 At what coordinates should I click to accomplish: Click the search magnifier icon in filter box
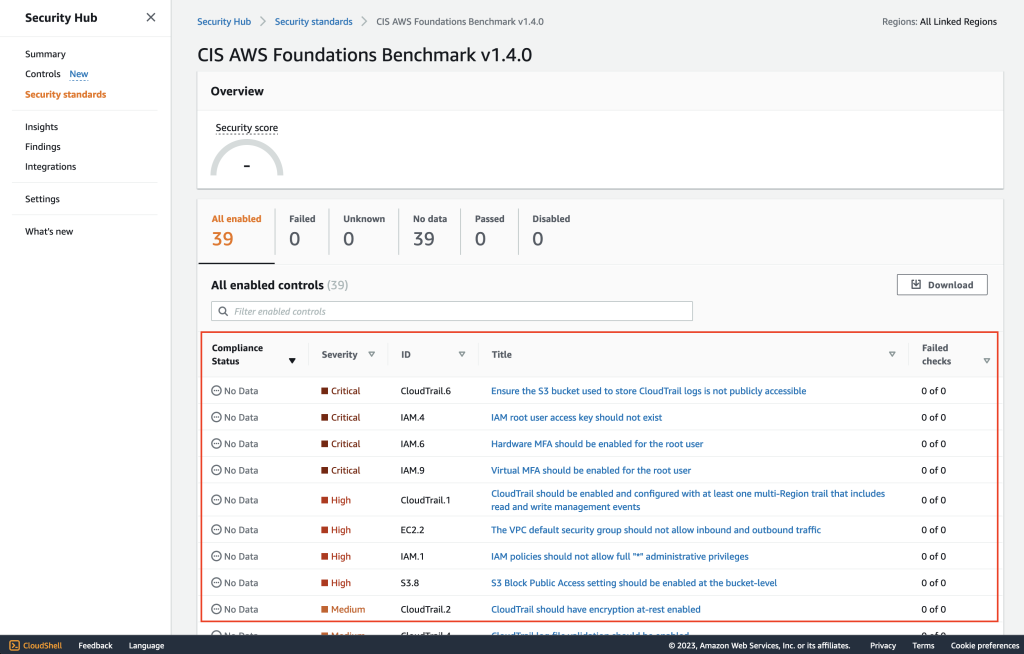tap(223, 312)
